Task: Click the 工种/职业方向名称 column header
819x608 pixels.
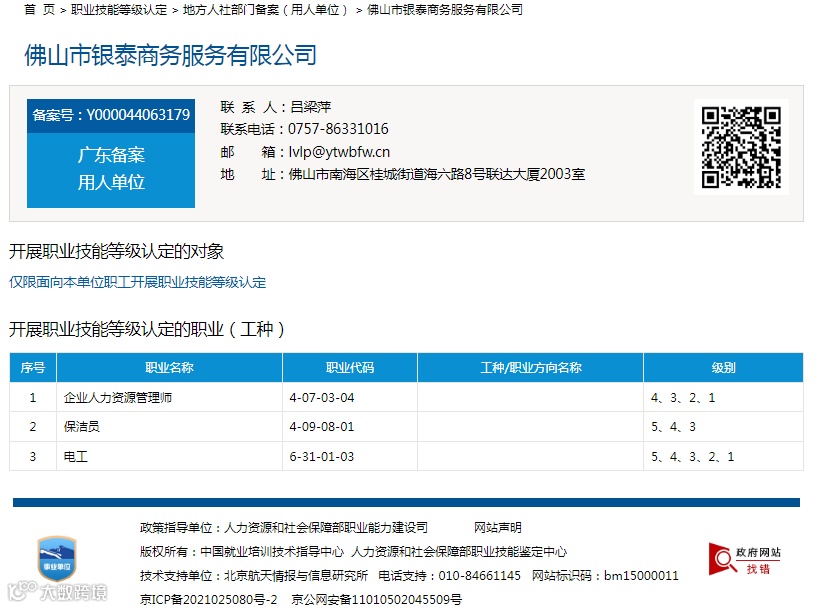Action: tap(531, 367)
